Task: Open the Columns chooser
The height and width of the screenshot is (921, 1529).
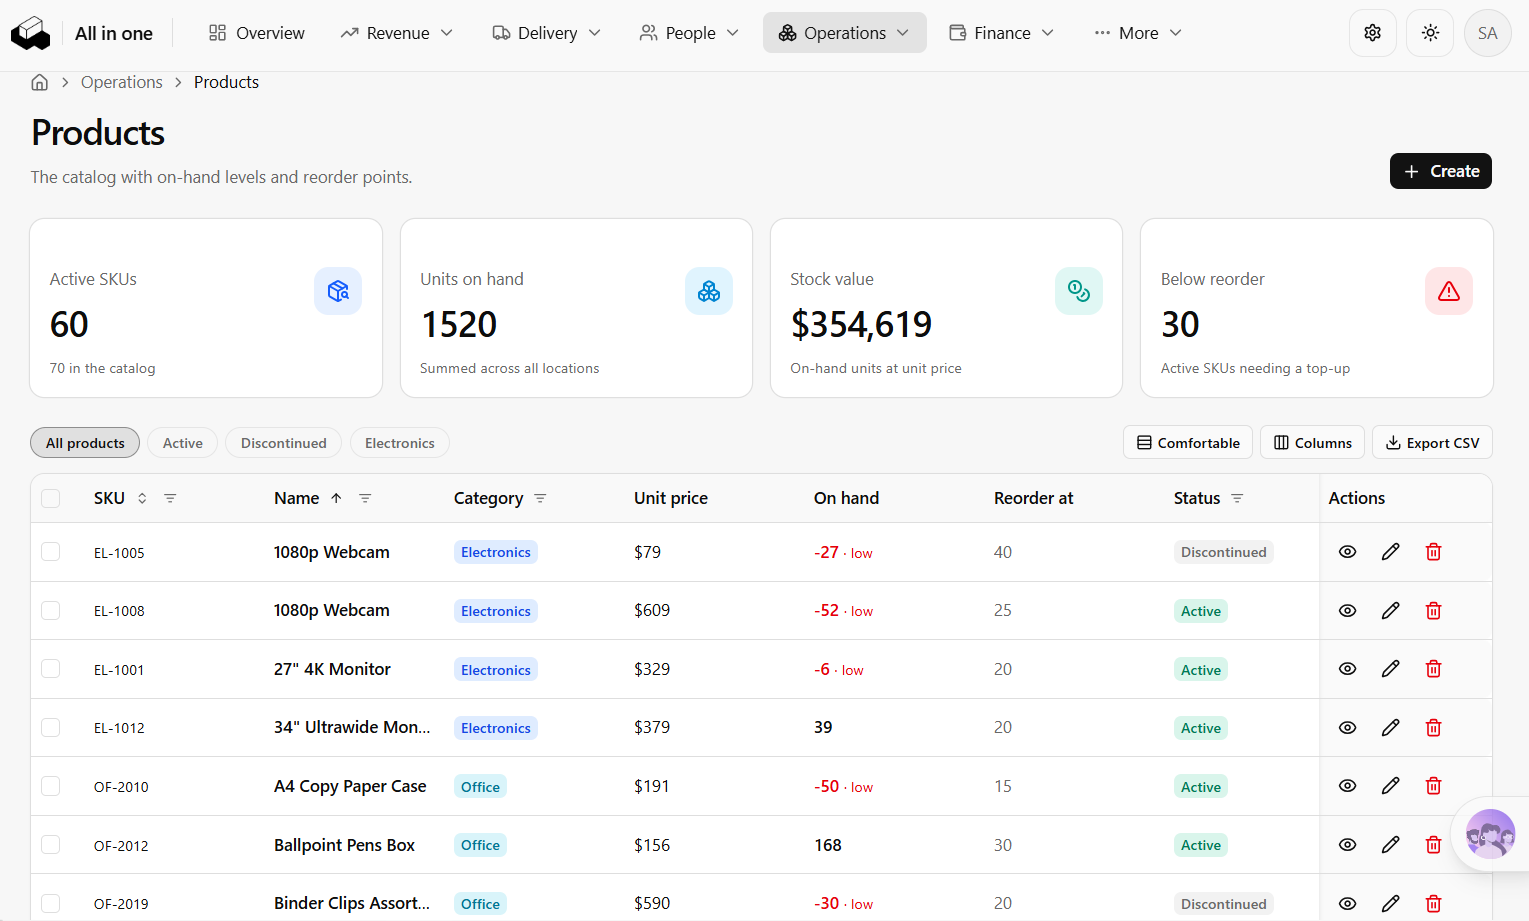Action: pos(1313,443)
